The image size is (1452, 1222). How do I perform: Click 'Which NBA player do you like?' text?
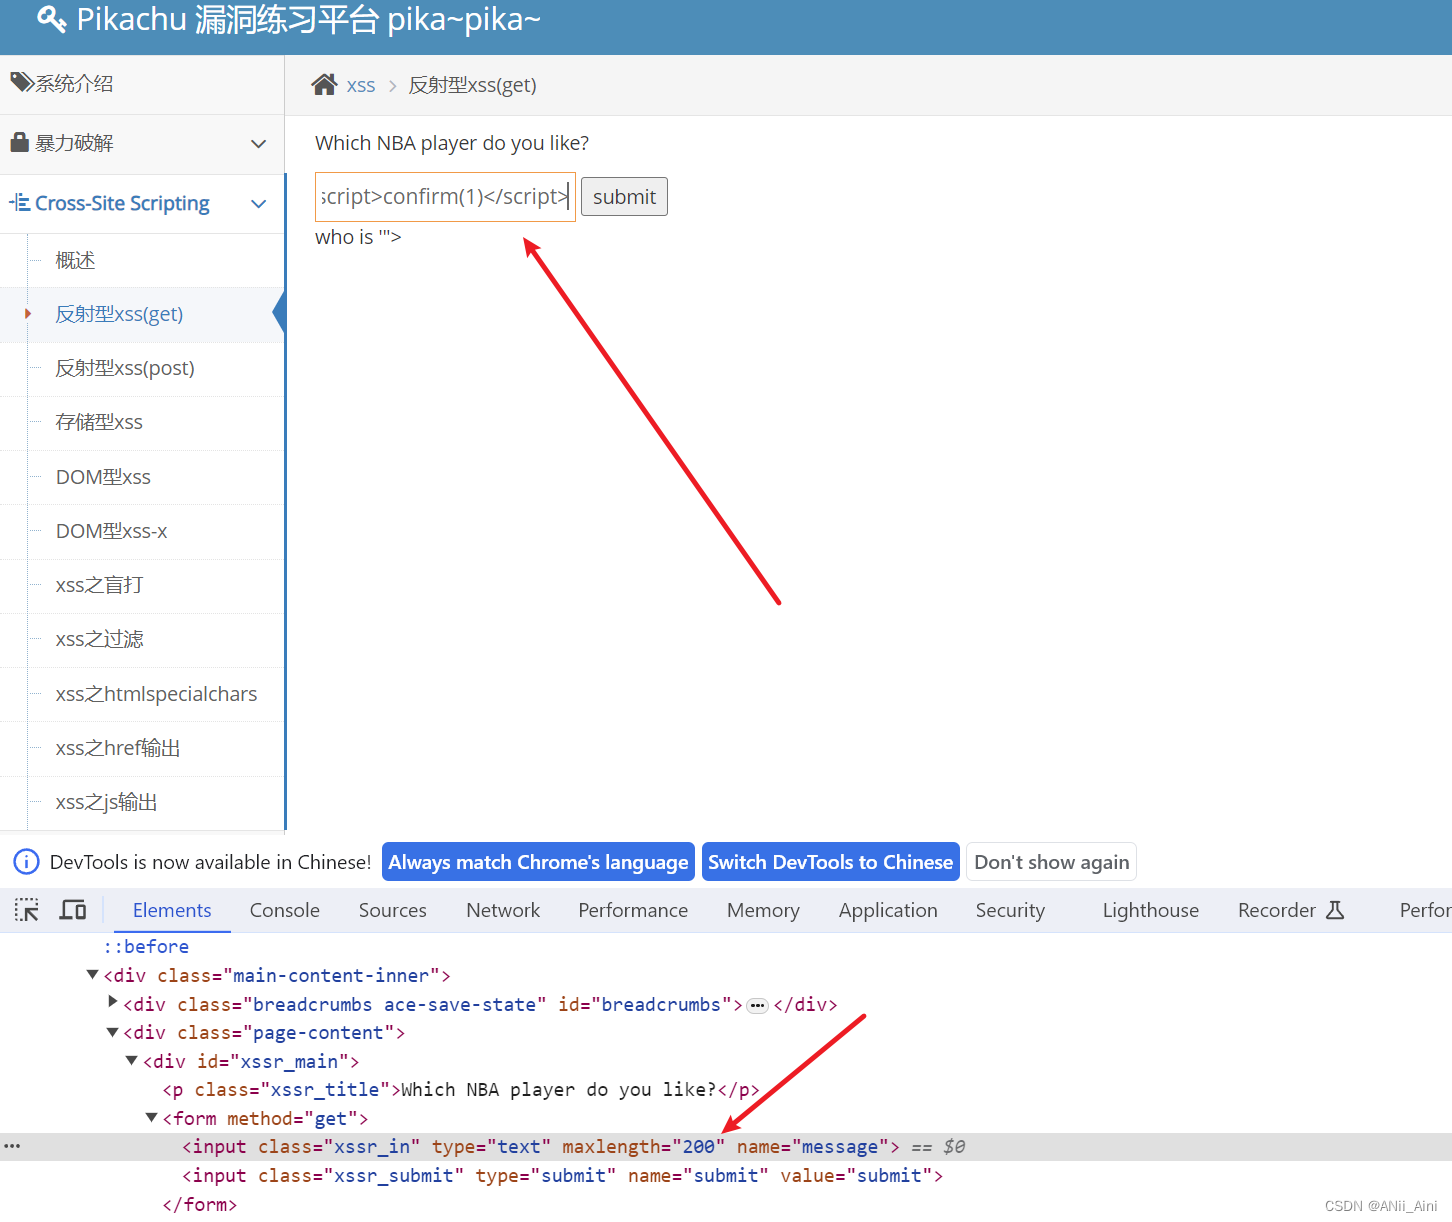pyautogui.click(x=452, y=143)
